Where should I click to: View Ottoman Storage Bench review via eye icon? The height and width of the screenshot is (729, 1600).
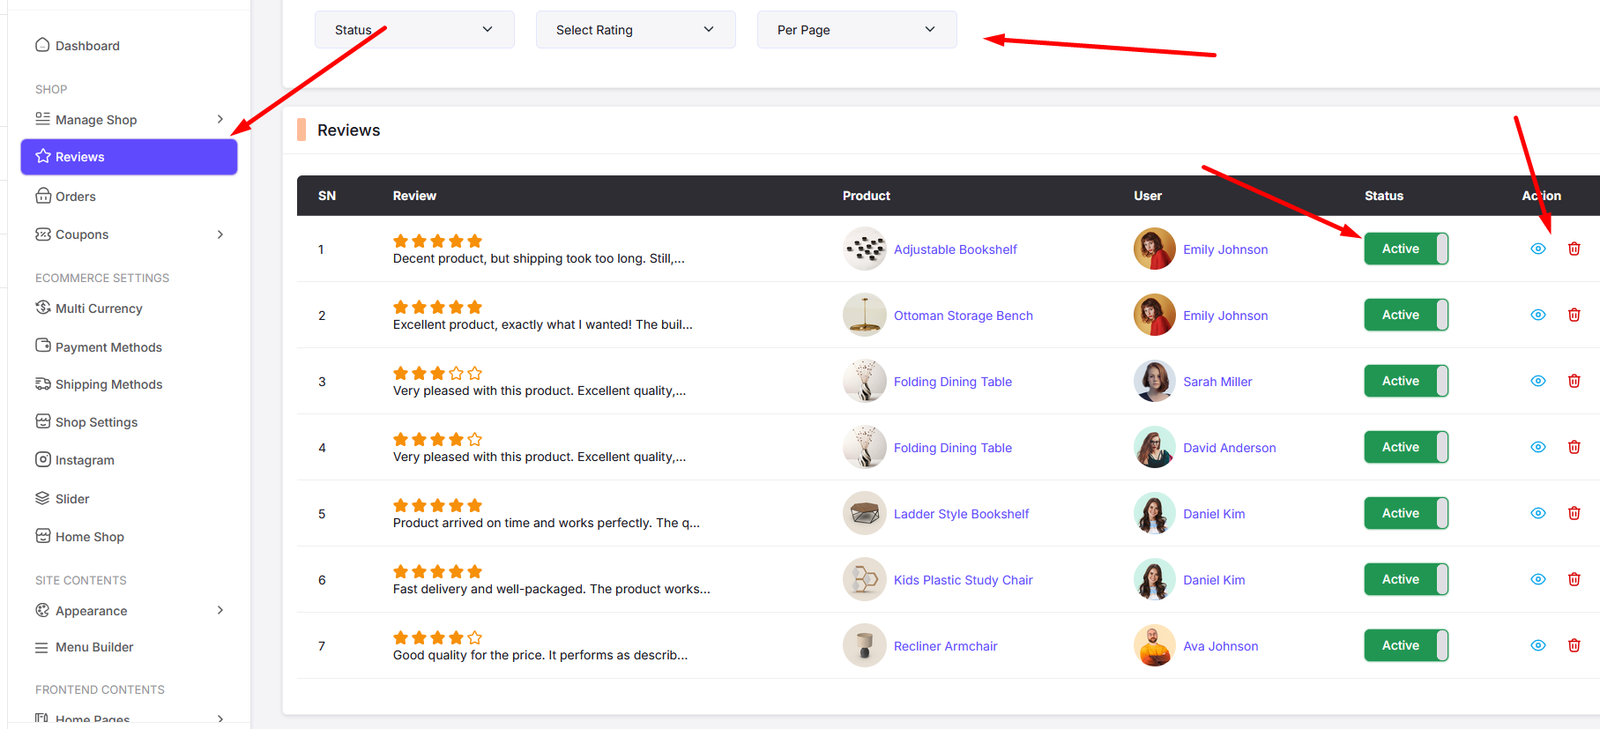1538,315
